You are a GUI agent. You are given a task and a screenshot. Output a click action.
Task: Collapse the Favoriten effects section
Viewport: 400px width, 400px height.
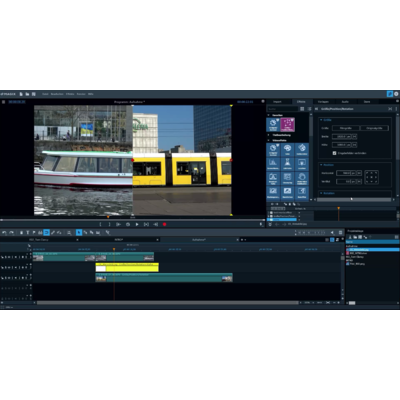click(x=269, y=115)
